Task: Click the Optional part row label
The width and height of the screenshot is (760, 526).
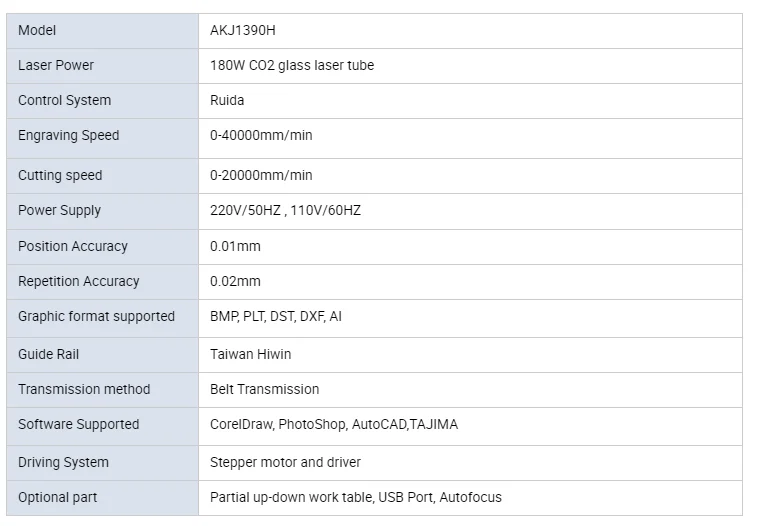Action: 58,497
